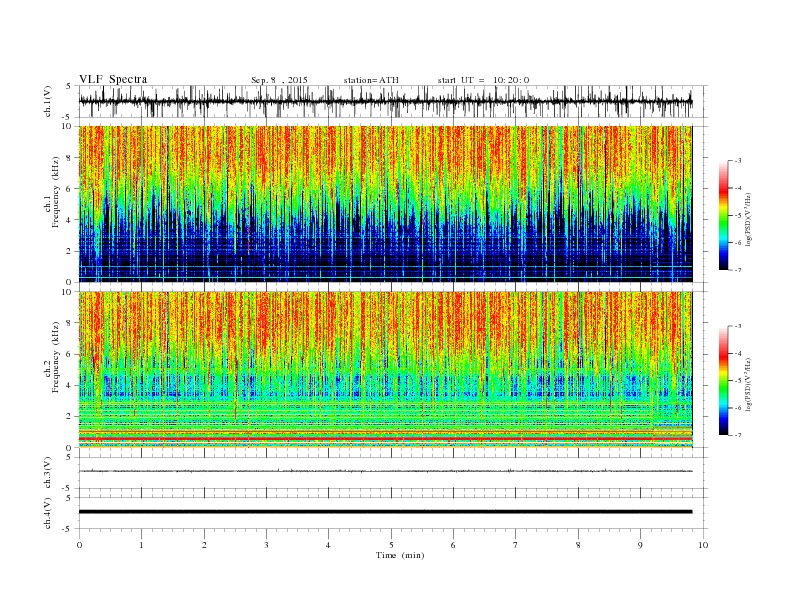Click the "-3" tick on upper colorbar
Viewport: 792px width, 612px height.
pyautogui.click(x=737, y=161)
